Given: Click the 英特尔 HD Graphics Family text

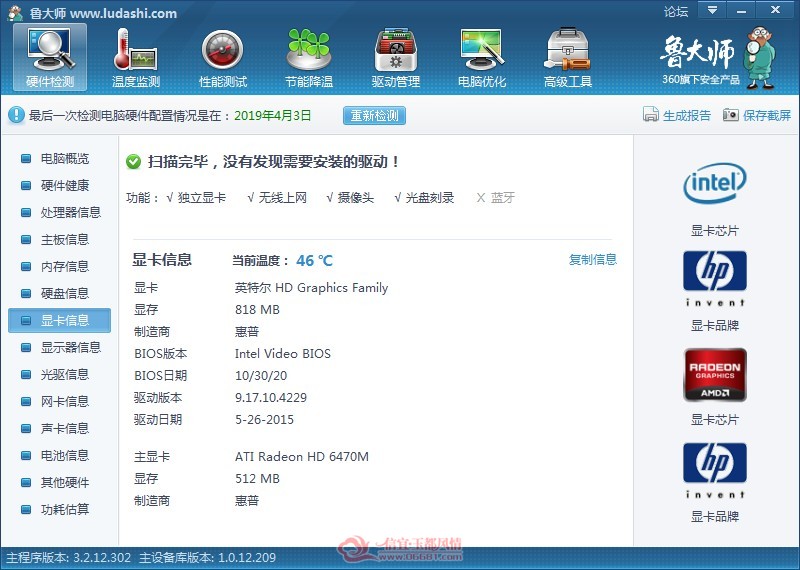Looking at the screenshot, I should (311, 288).
